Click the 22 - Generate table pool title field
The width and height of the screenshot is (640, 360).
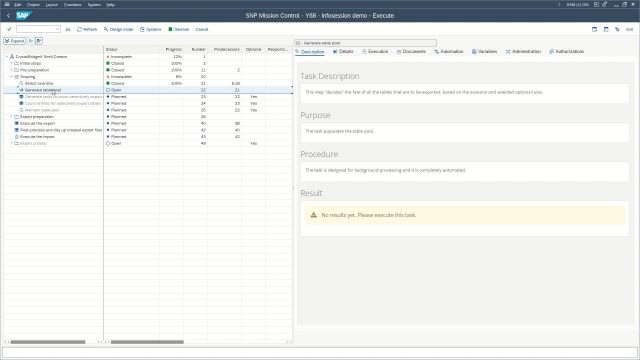pyautogui.click(x=365, y=43)
